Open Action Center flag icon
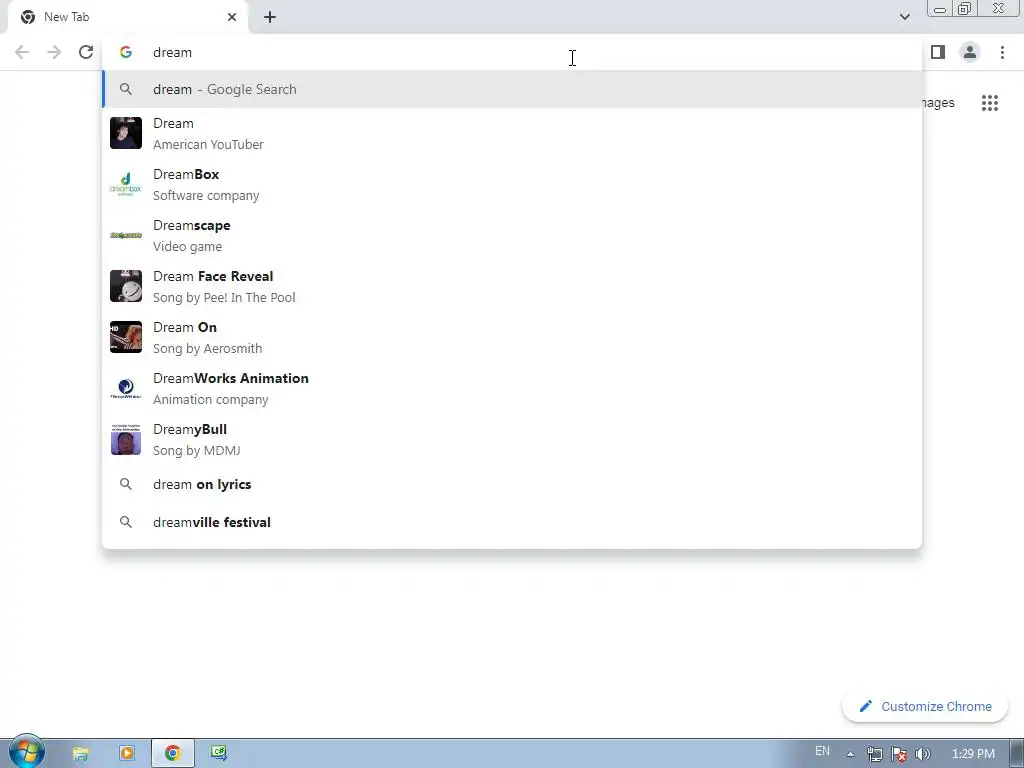 pos(899,754)
